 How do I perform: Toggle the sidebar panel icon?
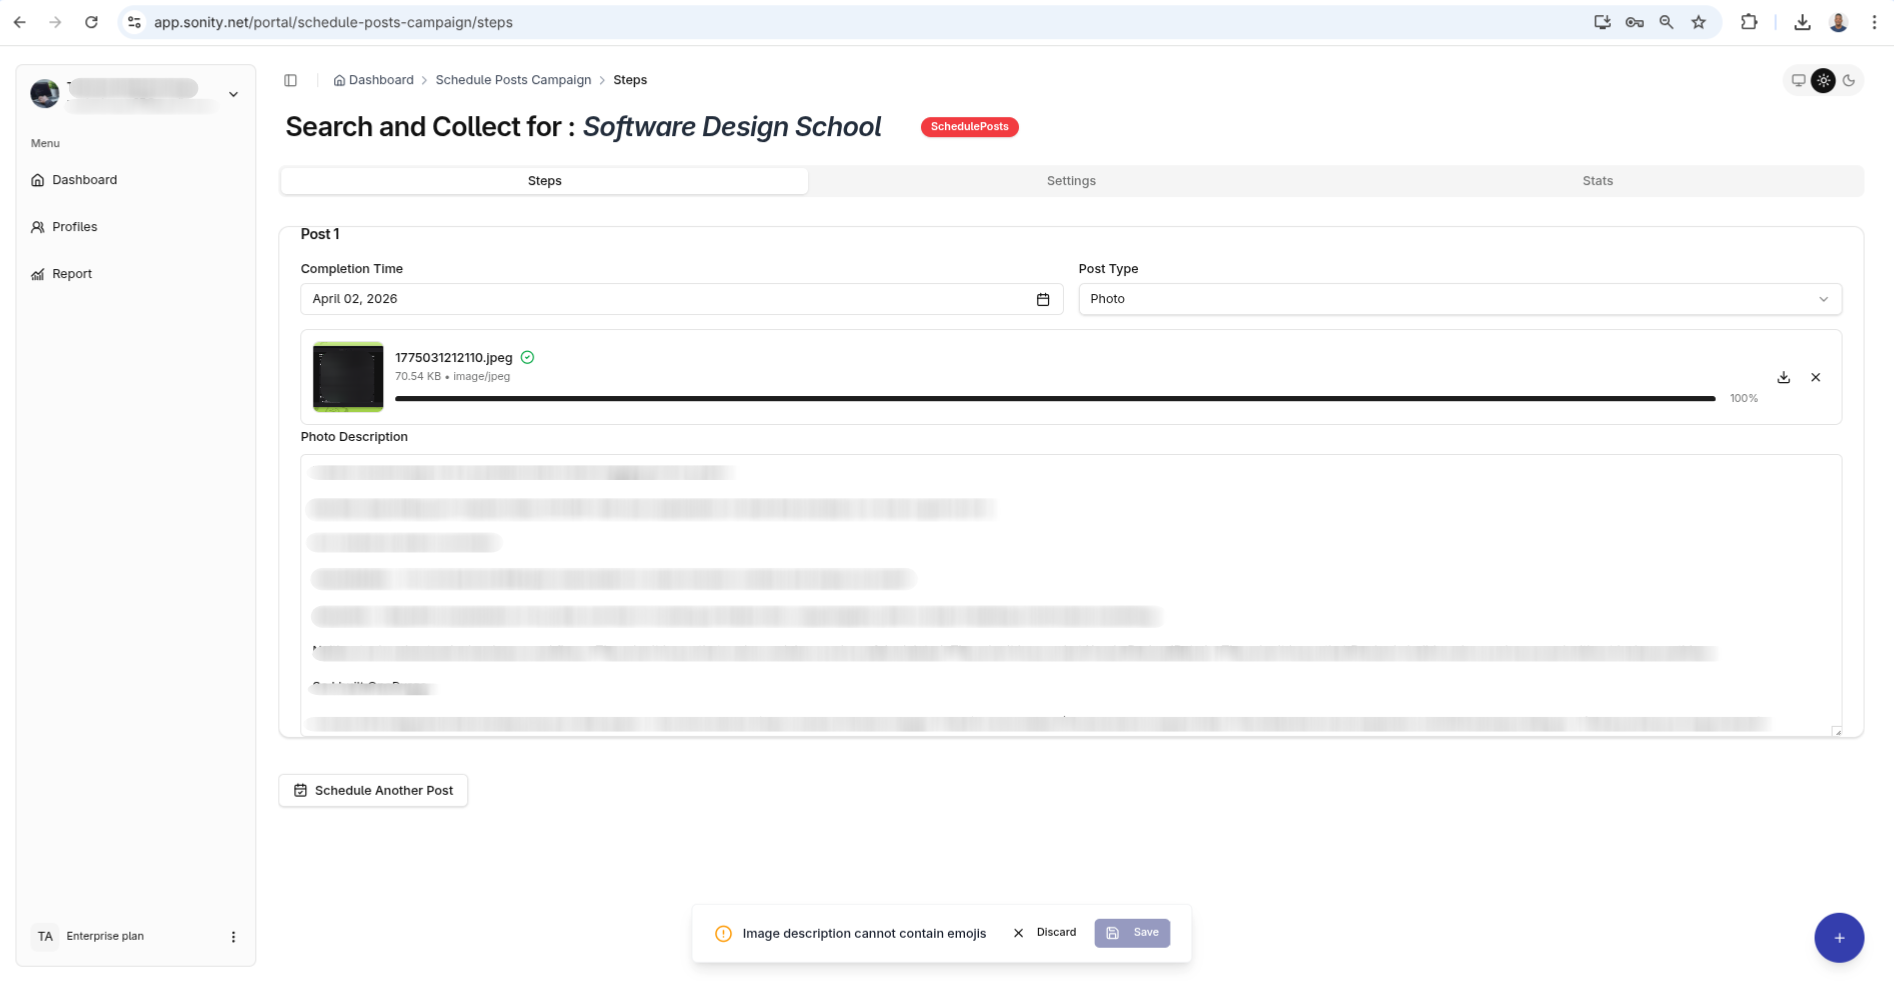291,80
